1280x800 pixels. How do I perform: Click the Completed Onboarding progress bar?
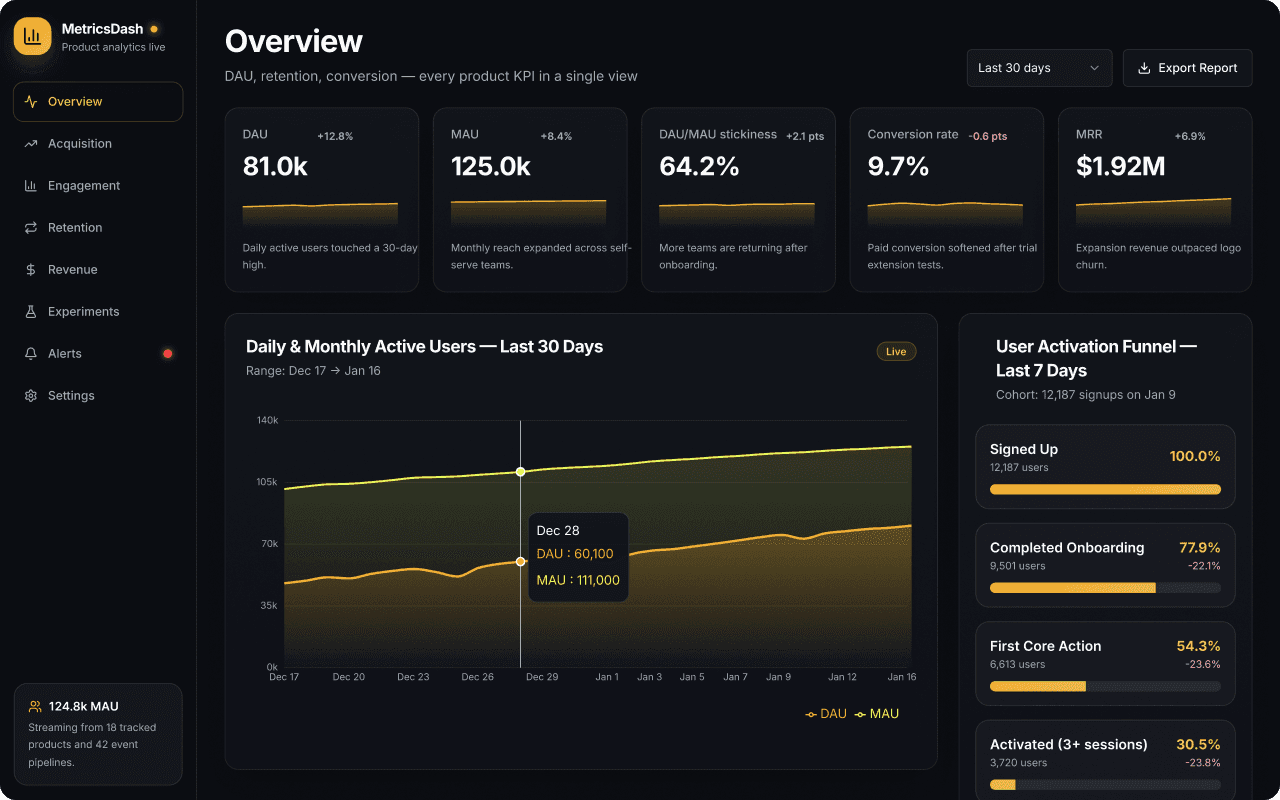pyautogui.click(x=1105, y=588)
